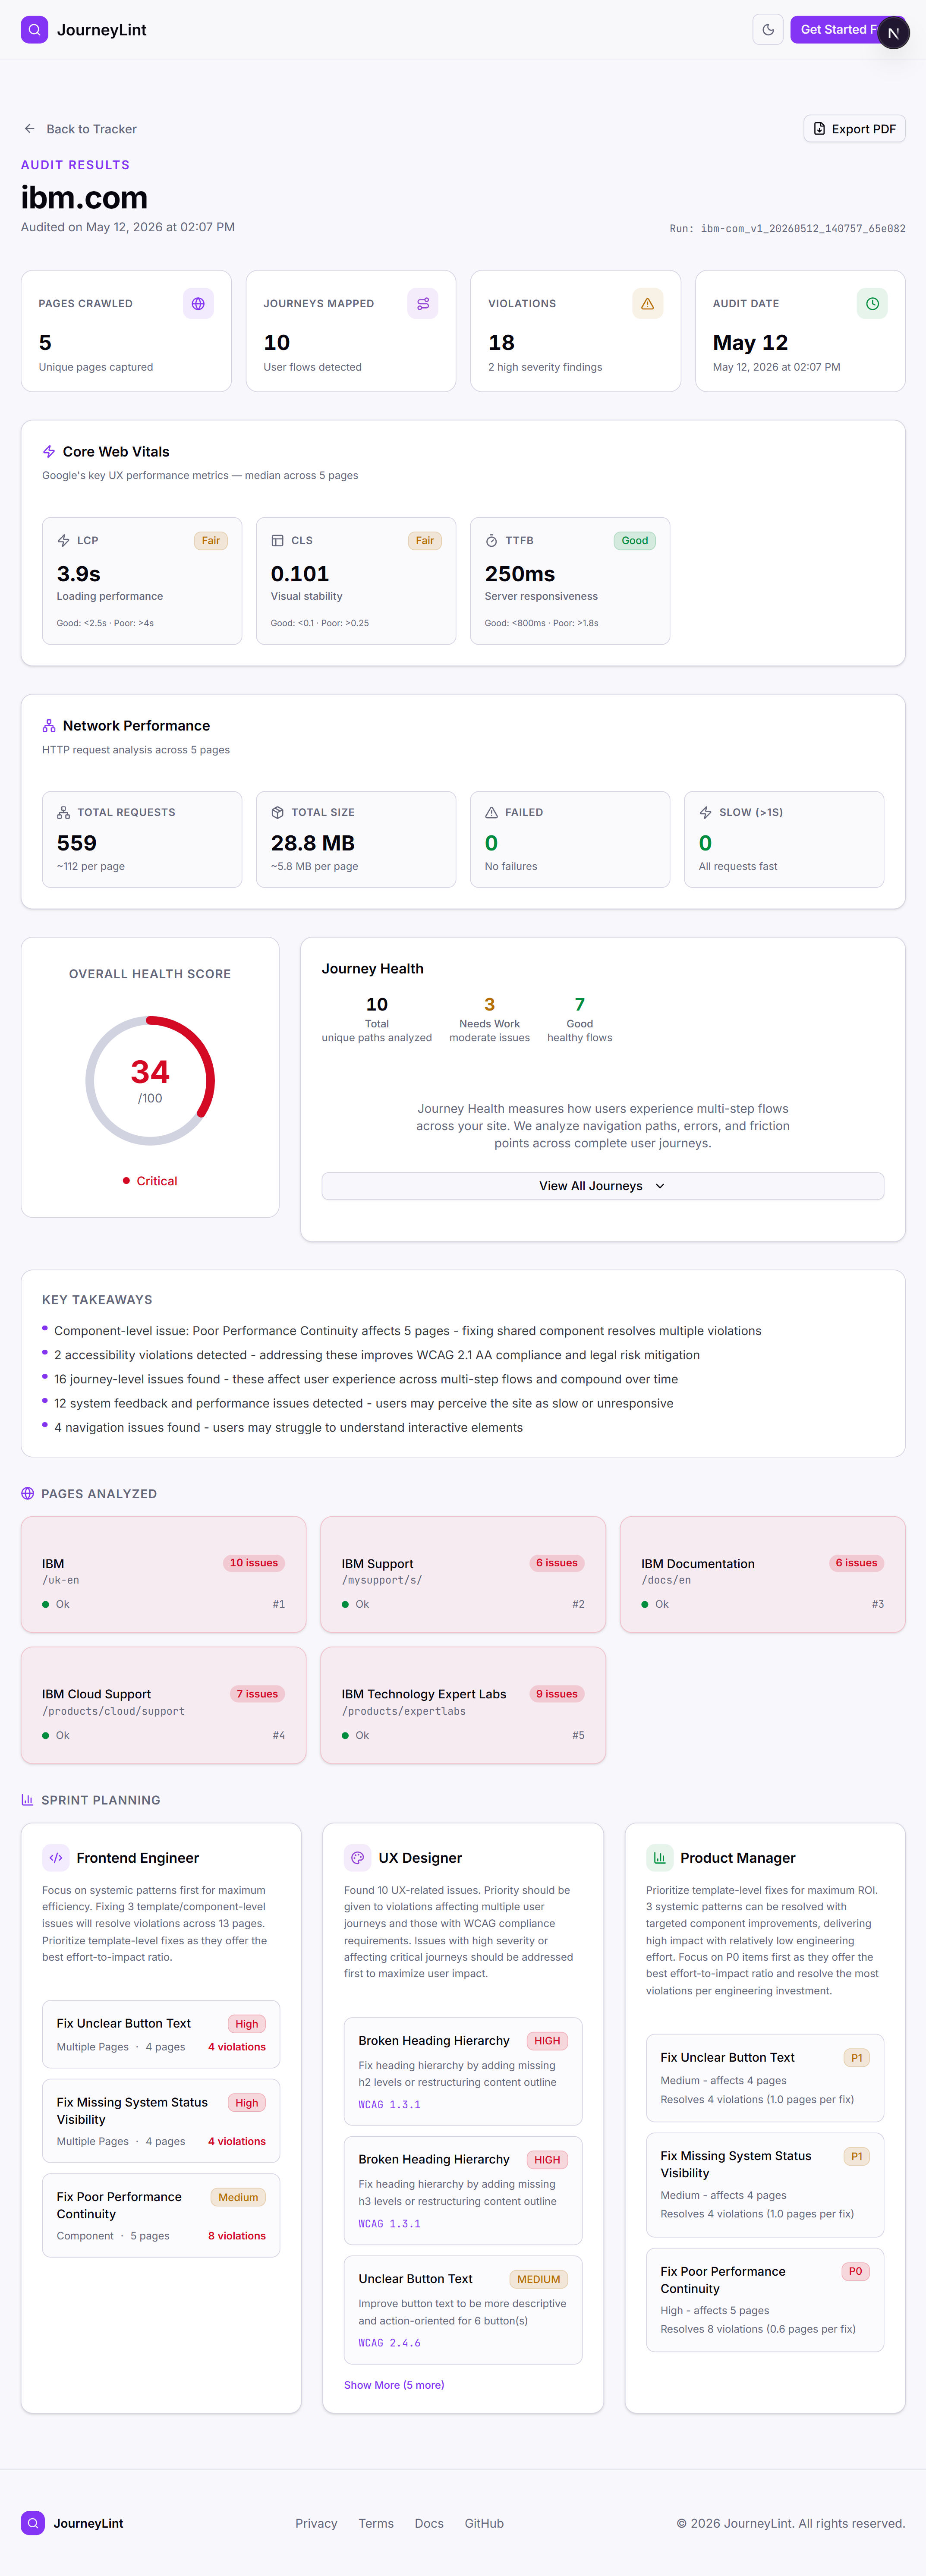Open the user avatar labeled N
This screenshot has width=926, height=2576.
(x=893, y=33)
